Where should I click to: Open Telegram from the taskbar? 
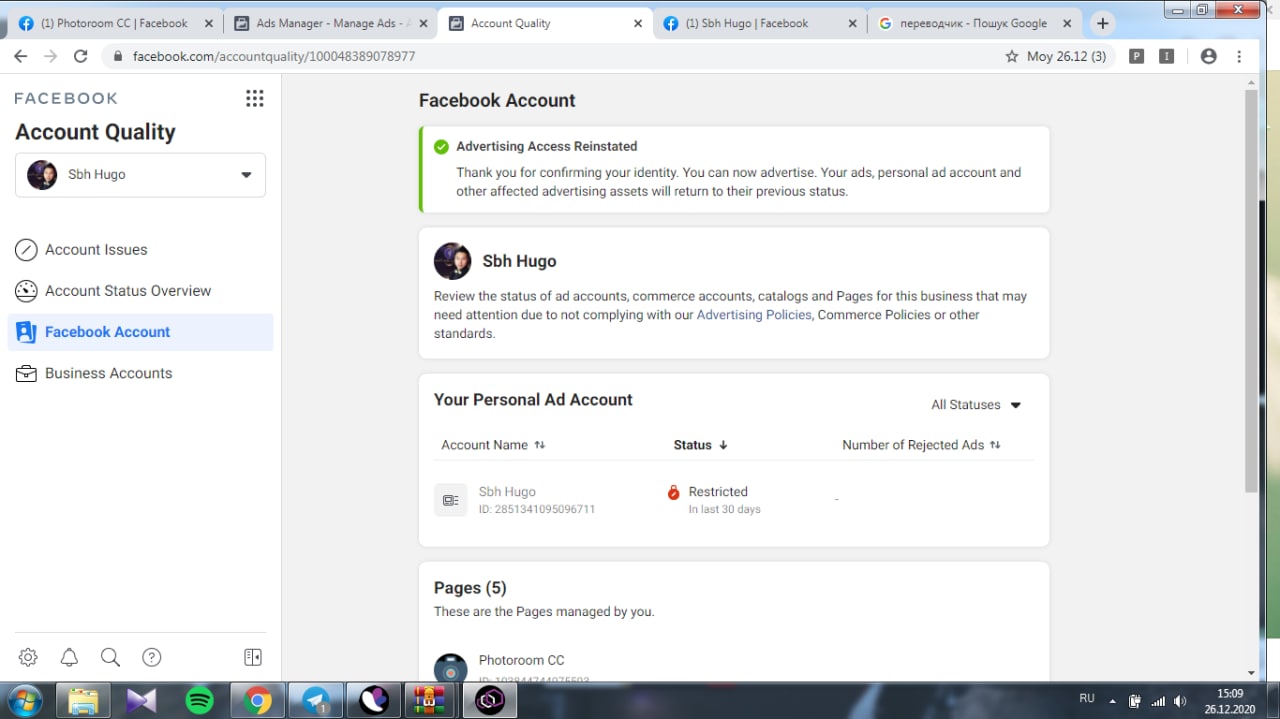click(317, 700)
